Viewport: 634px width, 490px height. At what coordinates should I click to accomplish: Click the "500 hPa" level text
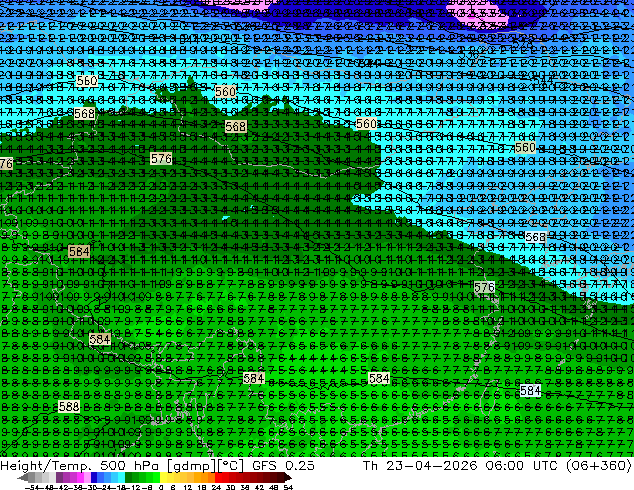(x=132, y=465)
